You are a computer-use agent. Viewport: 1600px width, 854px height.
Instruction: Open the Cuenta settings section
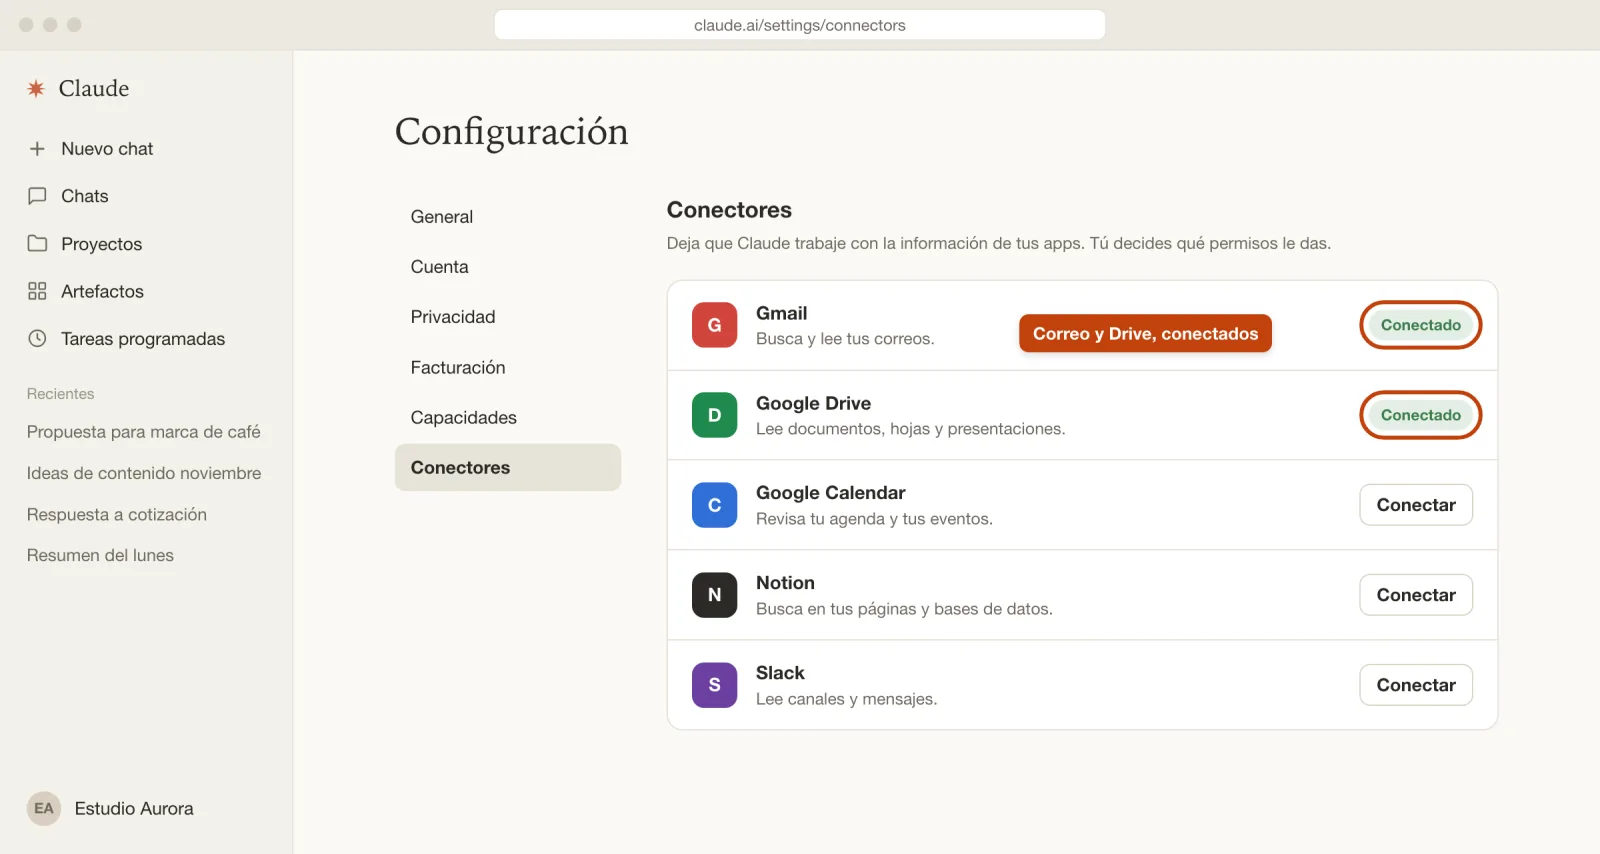pos(508,267)
